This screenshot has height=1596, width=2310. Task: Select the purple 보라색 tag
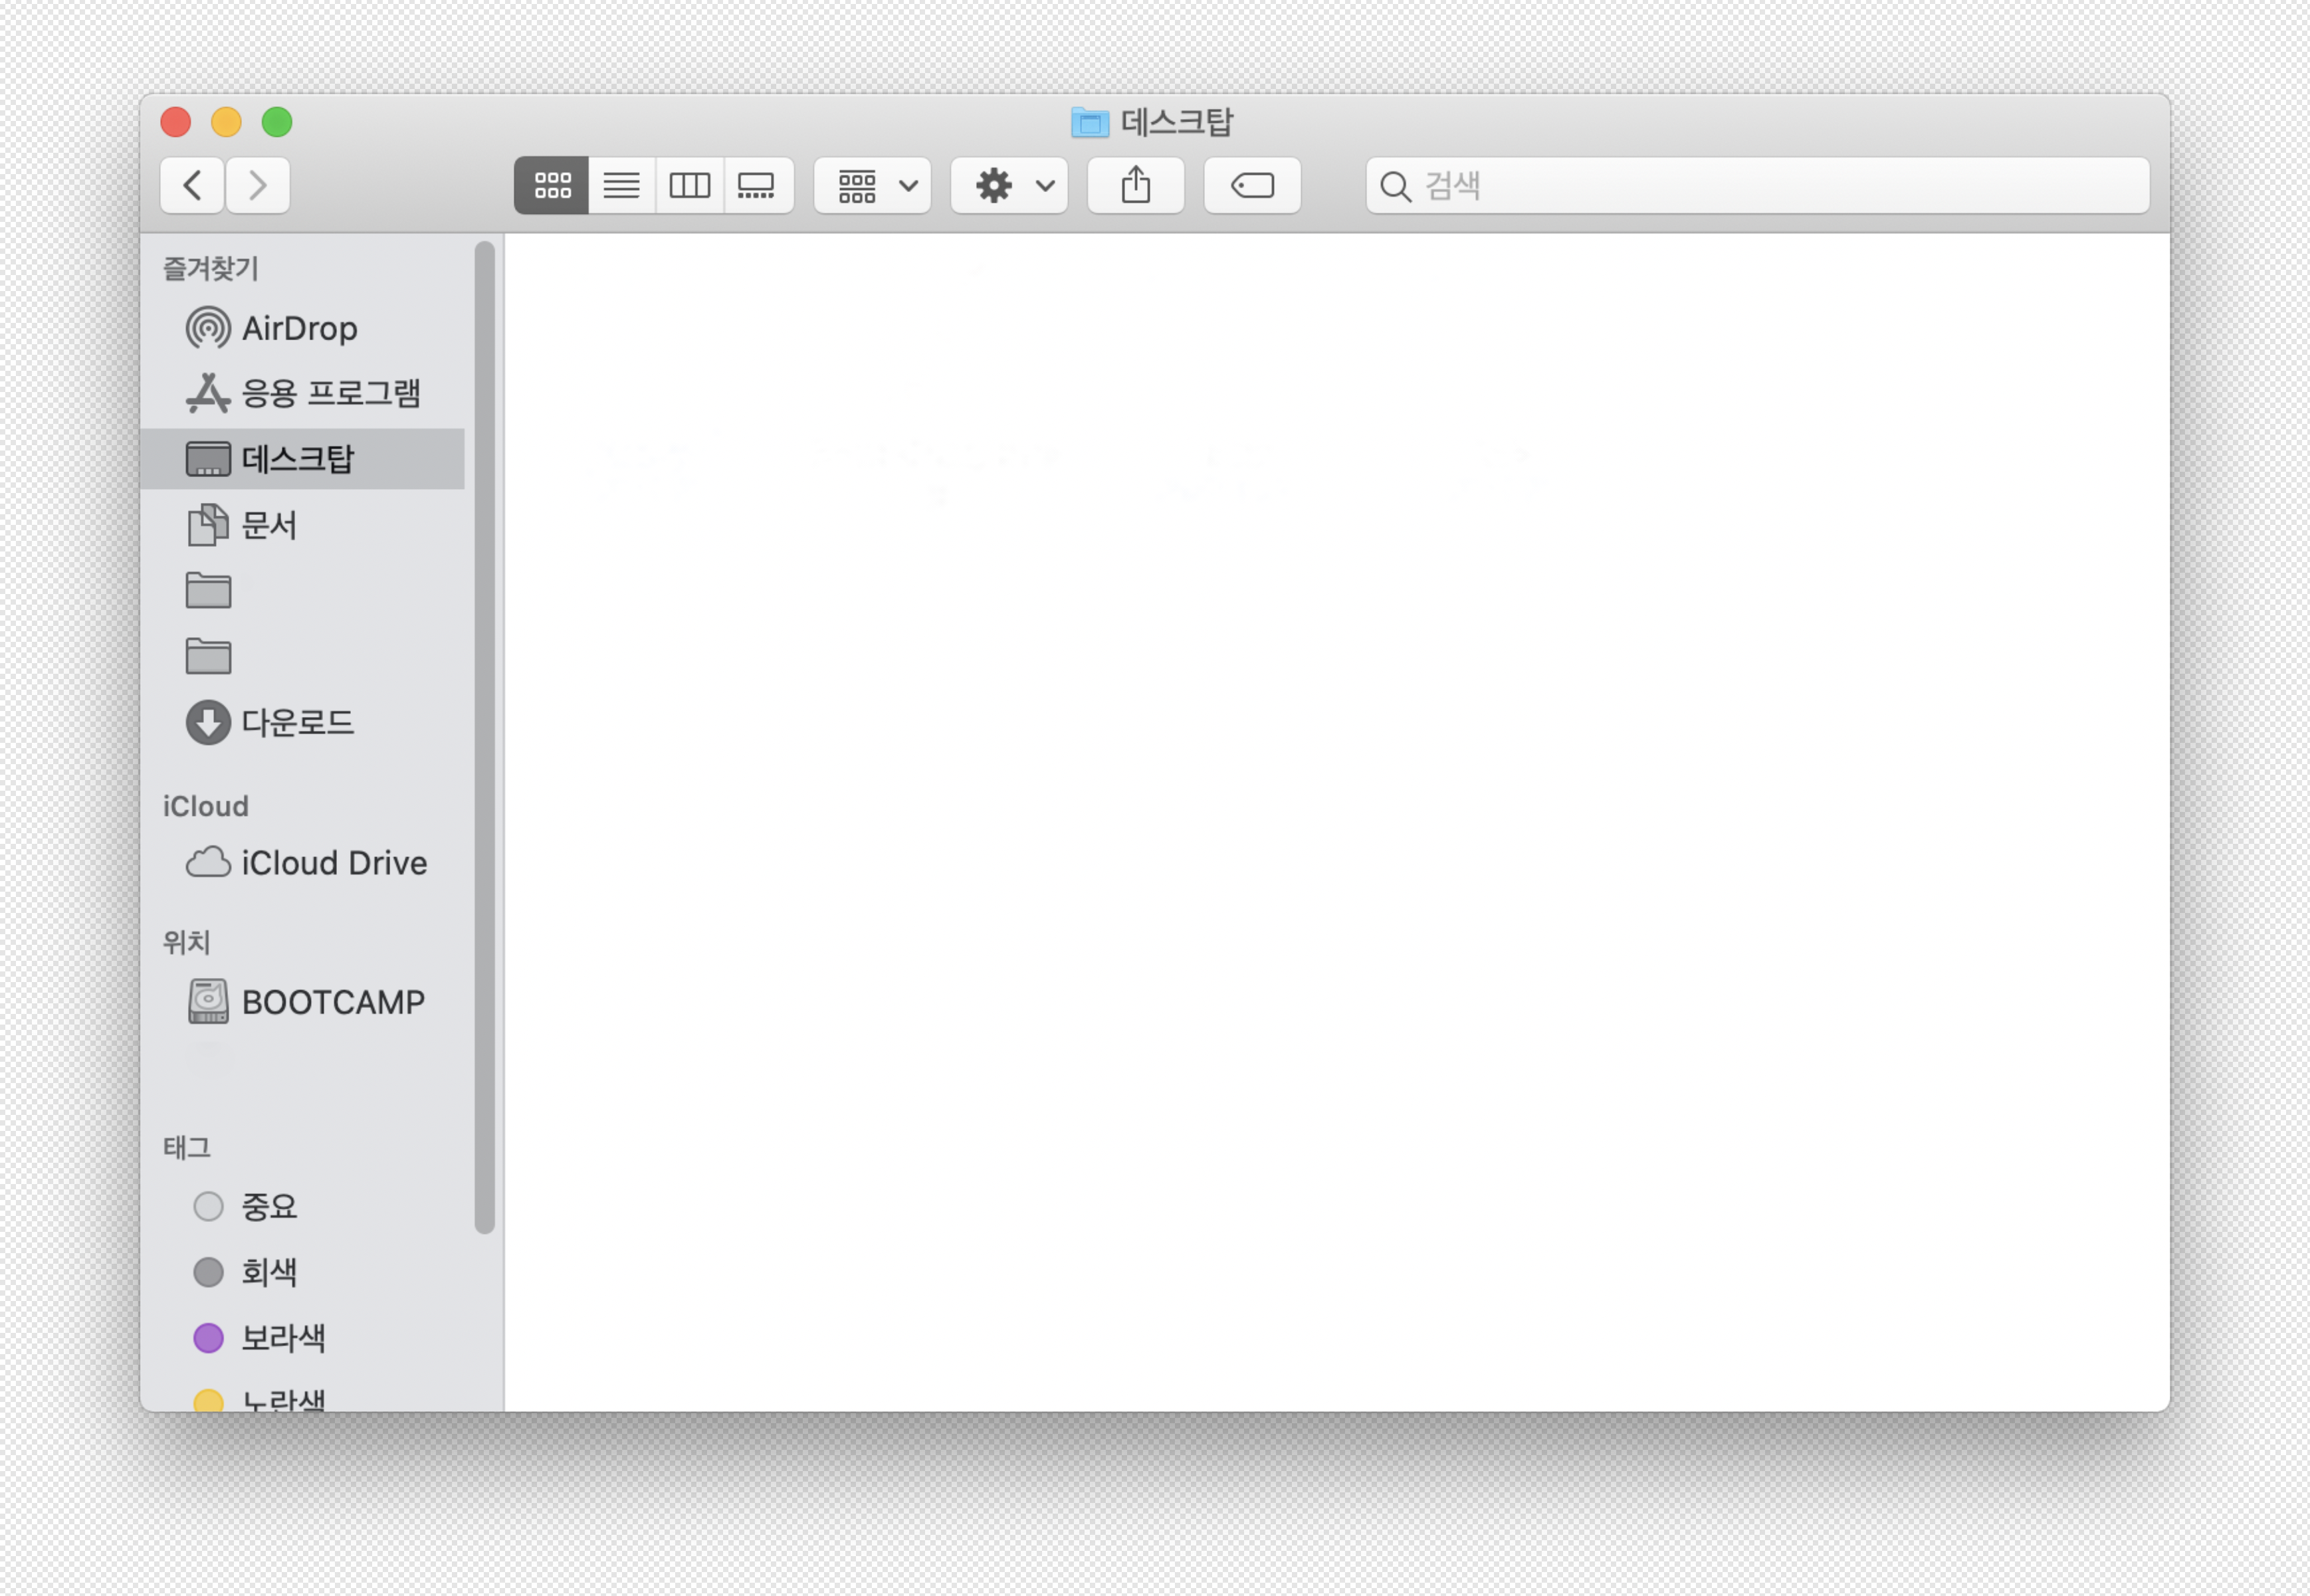(x=283, y=1338)
